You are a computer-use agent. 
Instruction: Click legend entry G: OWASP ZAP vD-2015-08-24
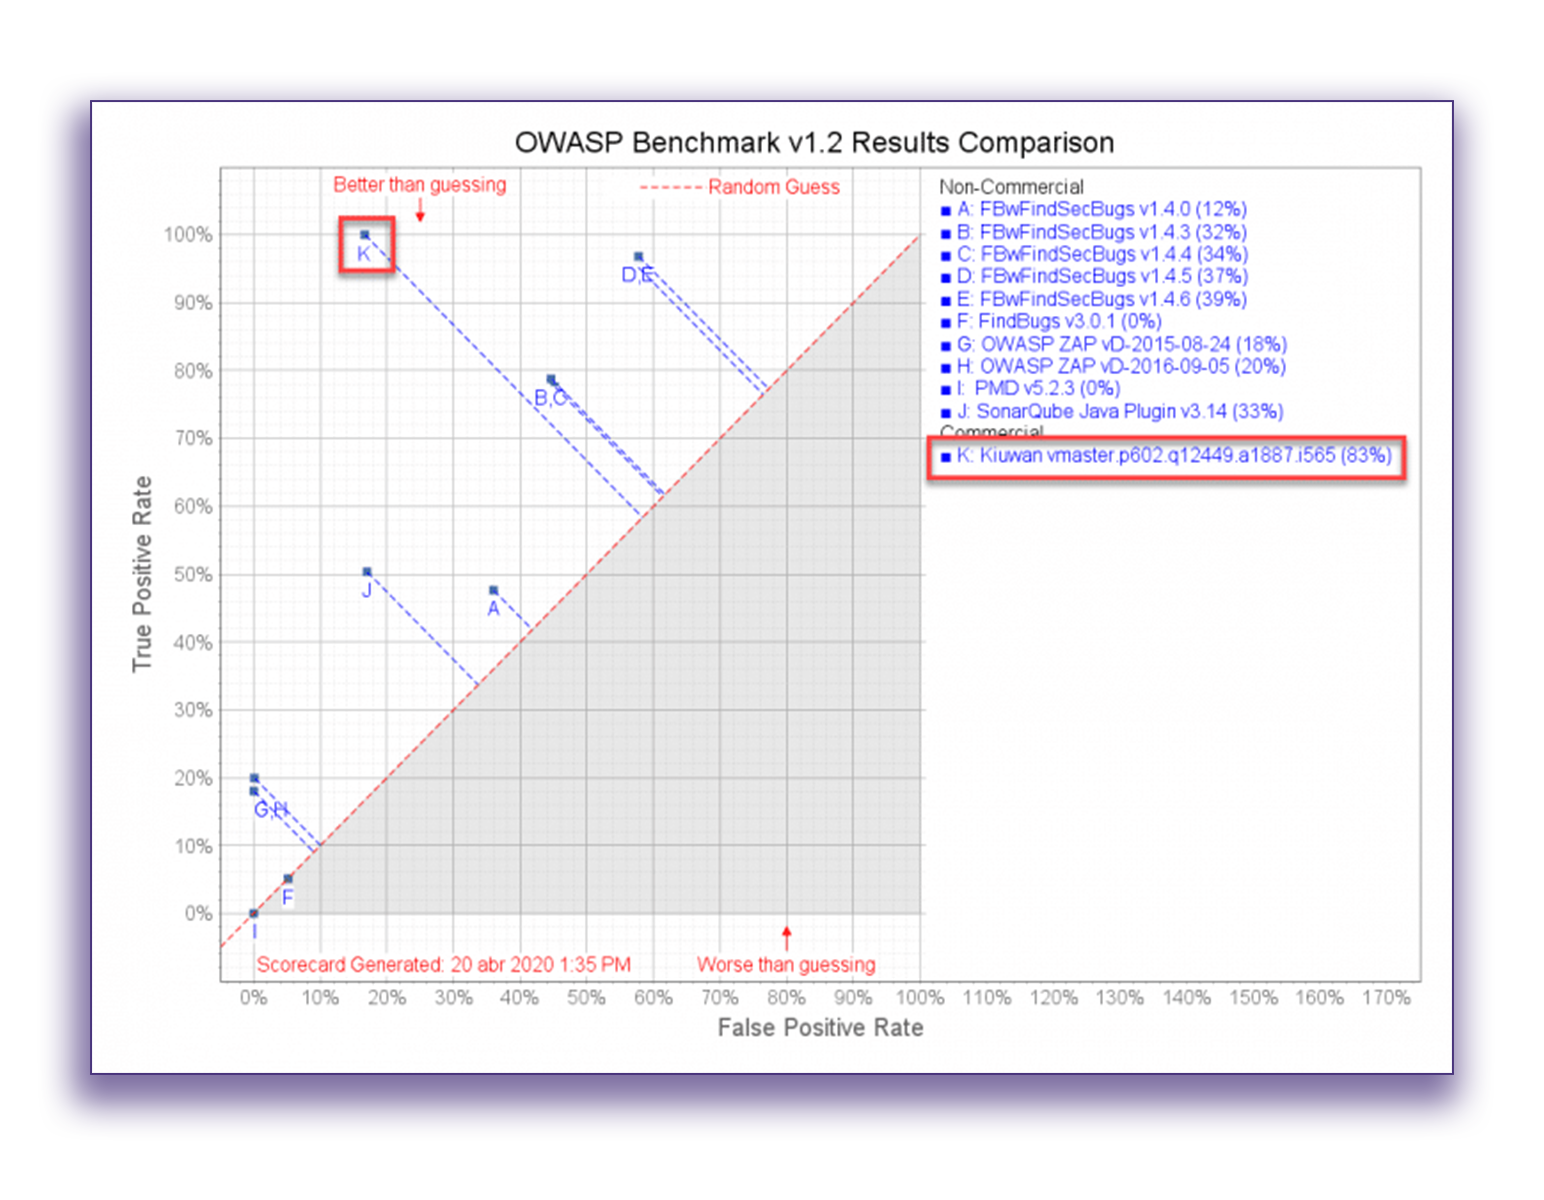1114,344
